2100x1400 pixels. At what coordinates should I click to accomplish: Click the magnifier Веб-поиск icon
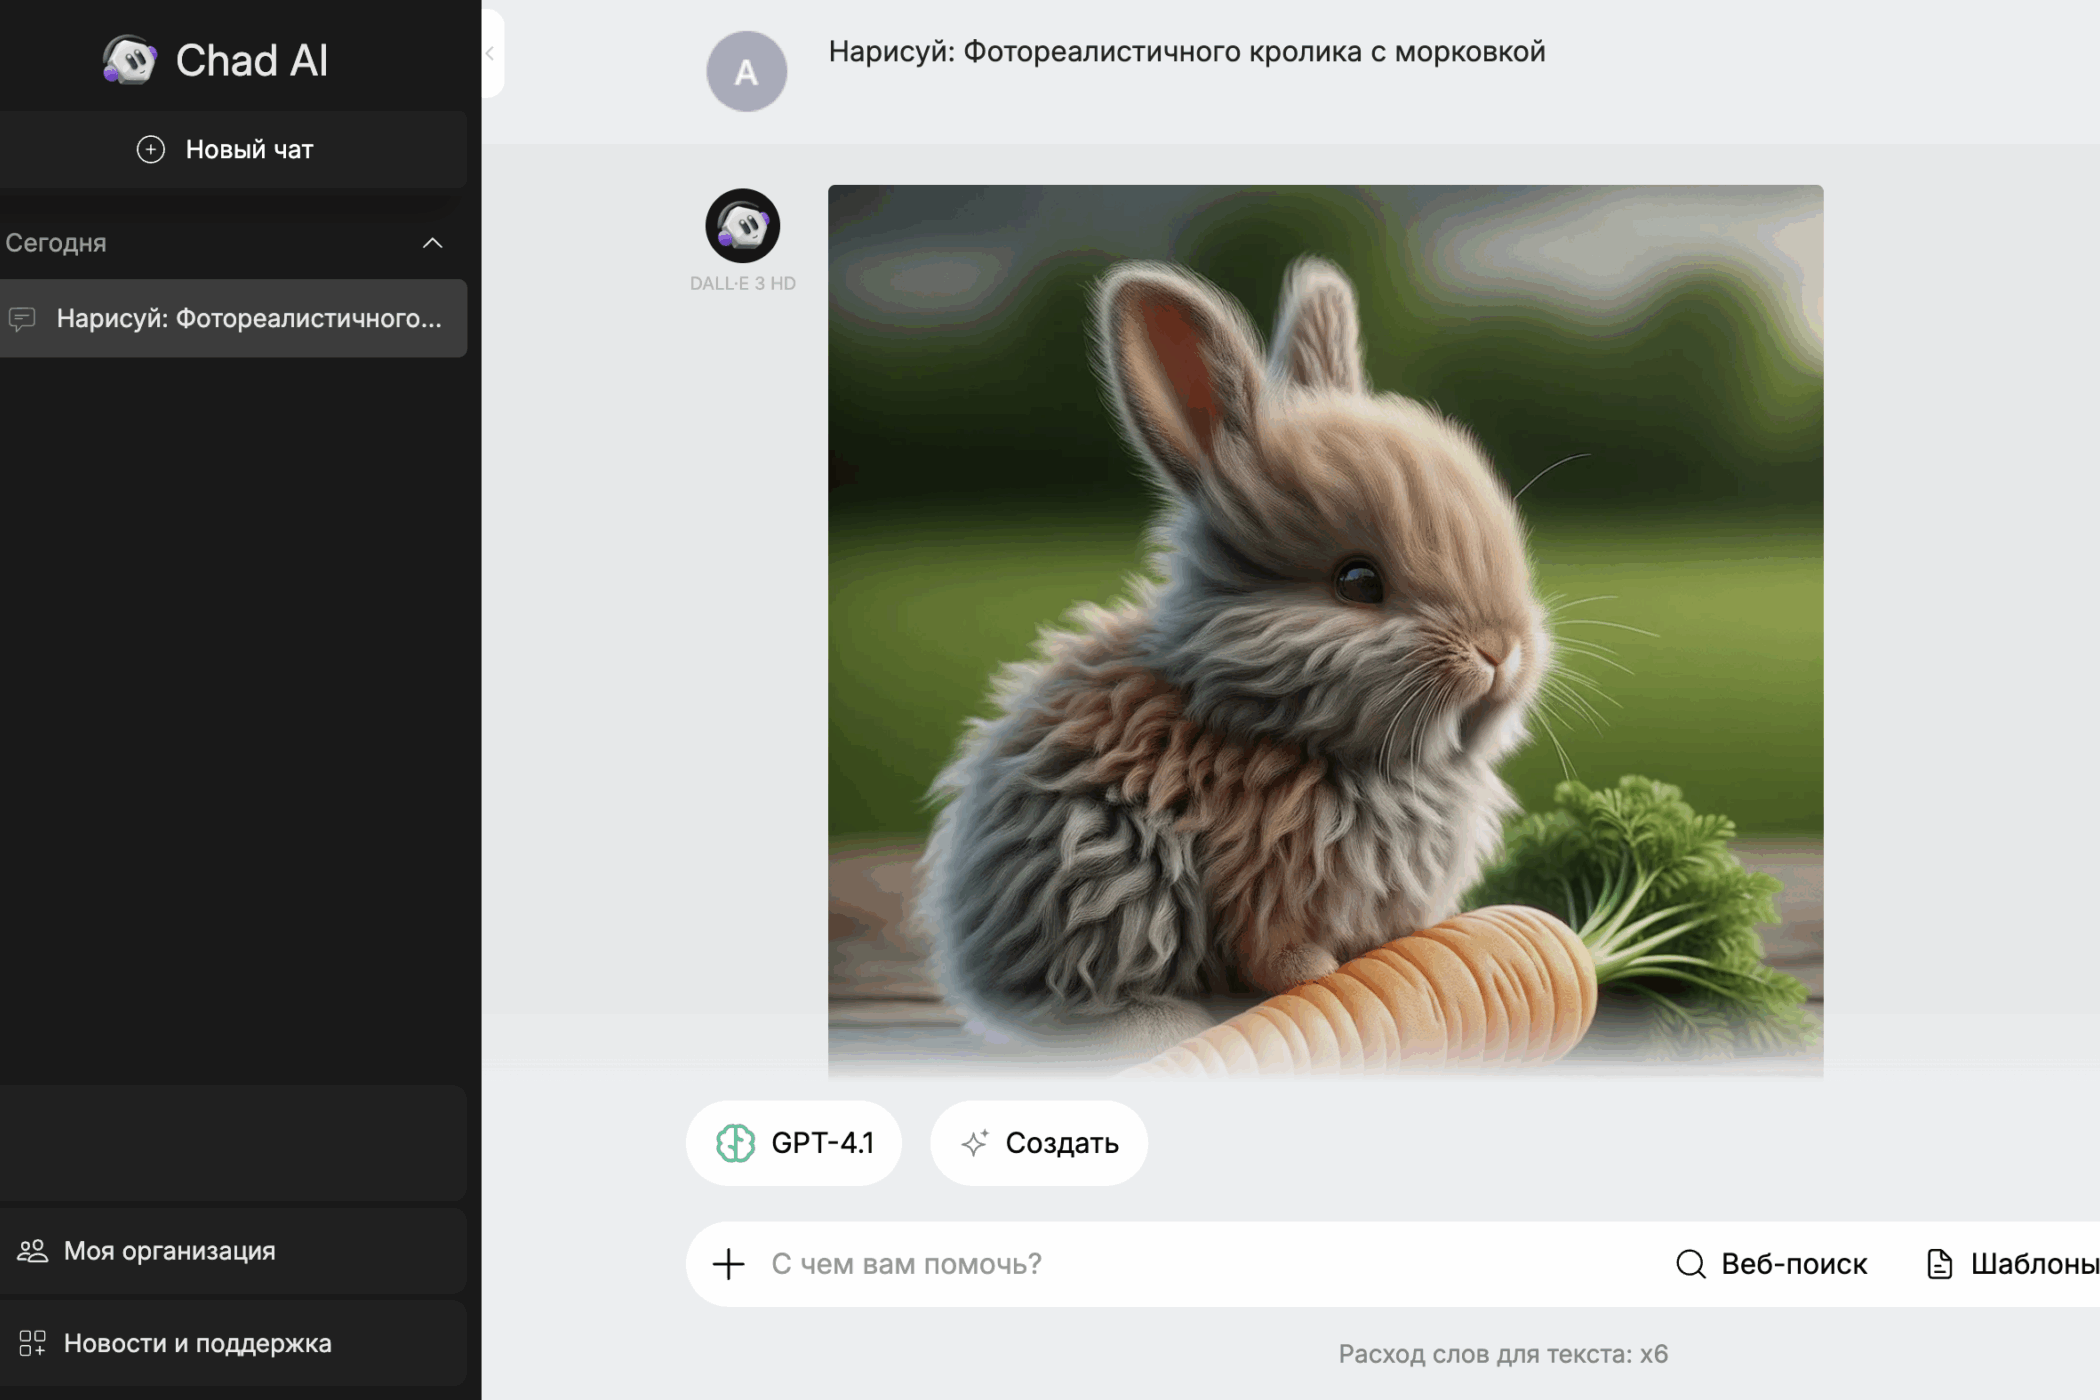[1690, 1264]
